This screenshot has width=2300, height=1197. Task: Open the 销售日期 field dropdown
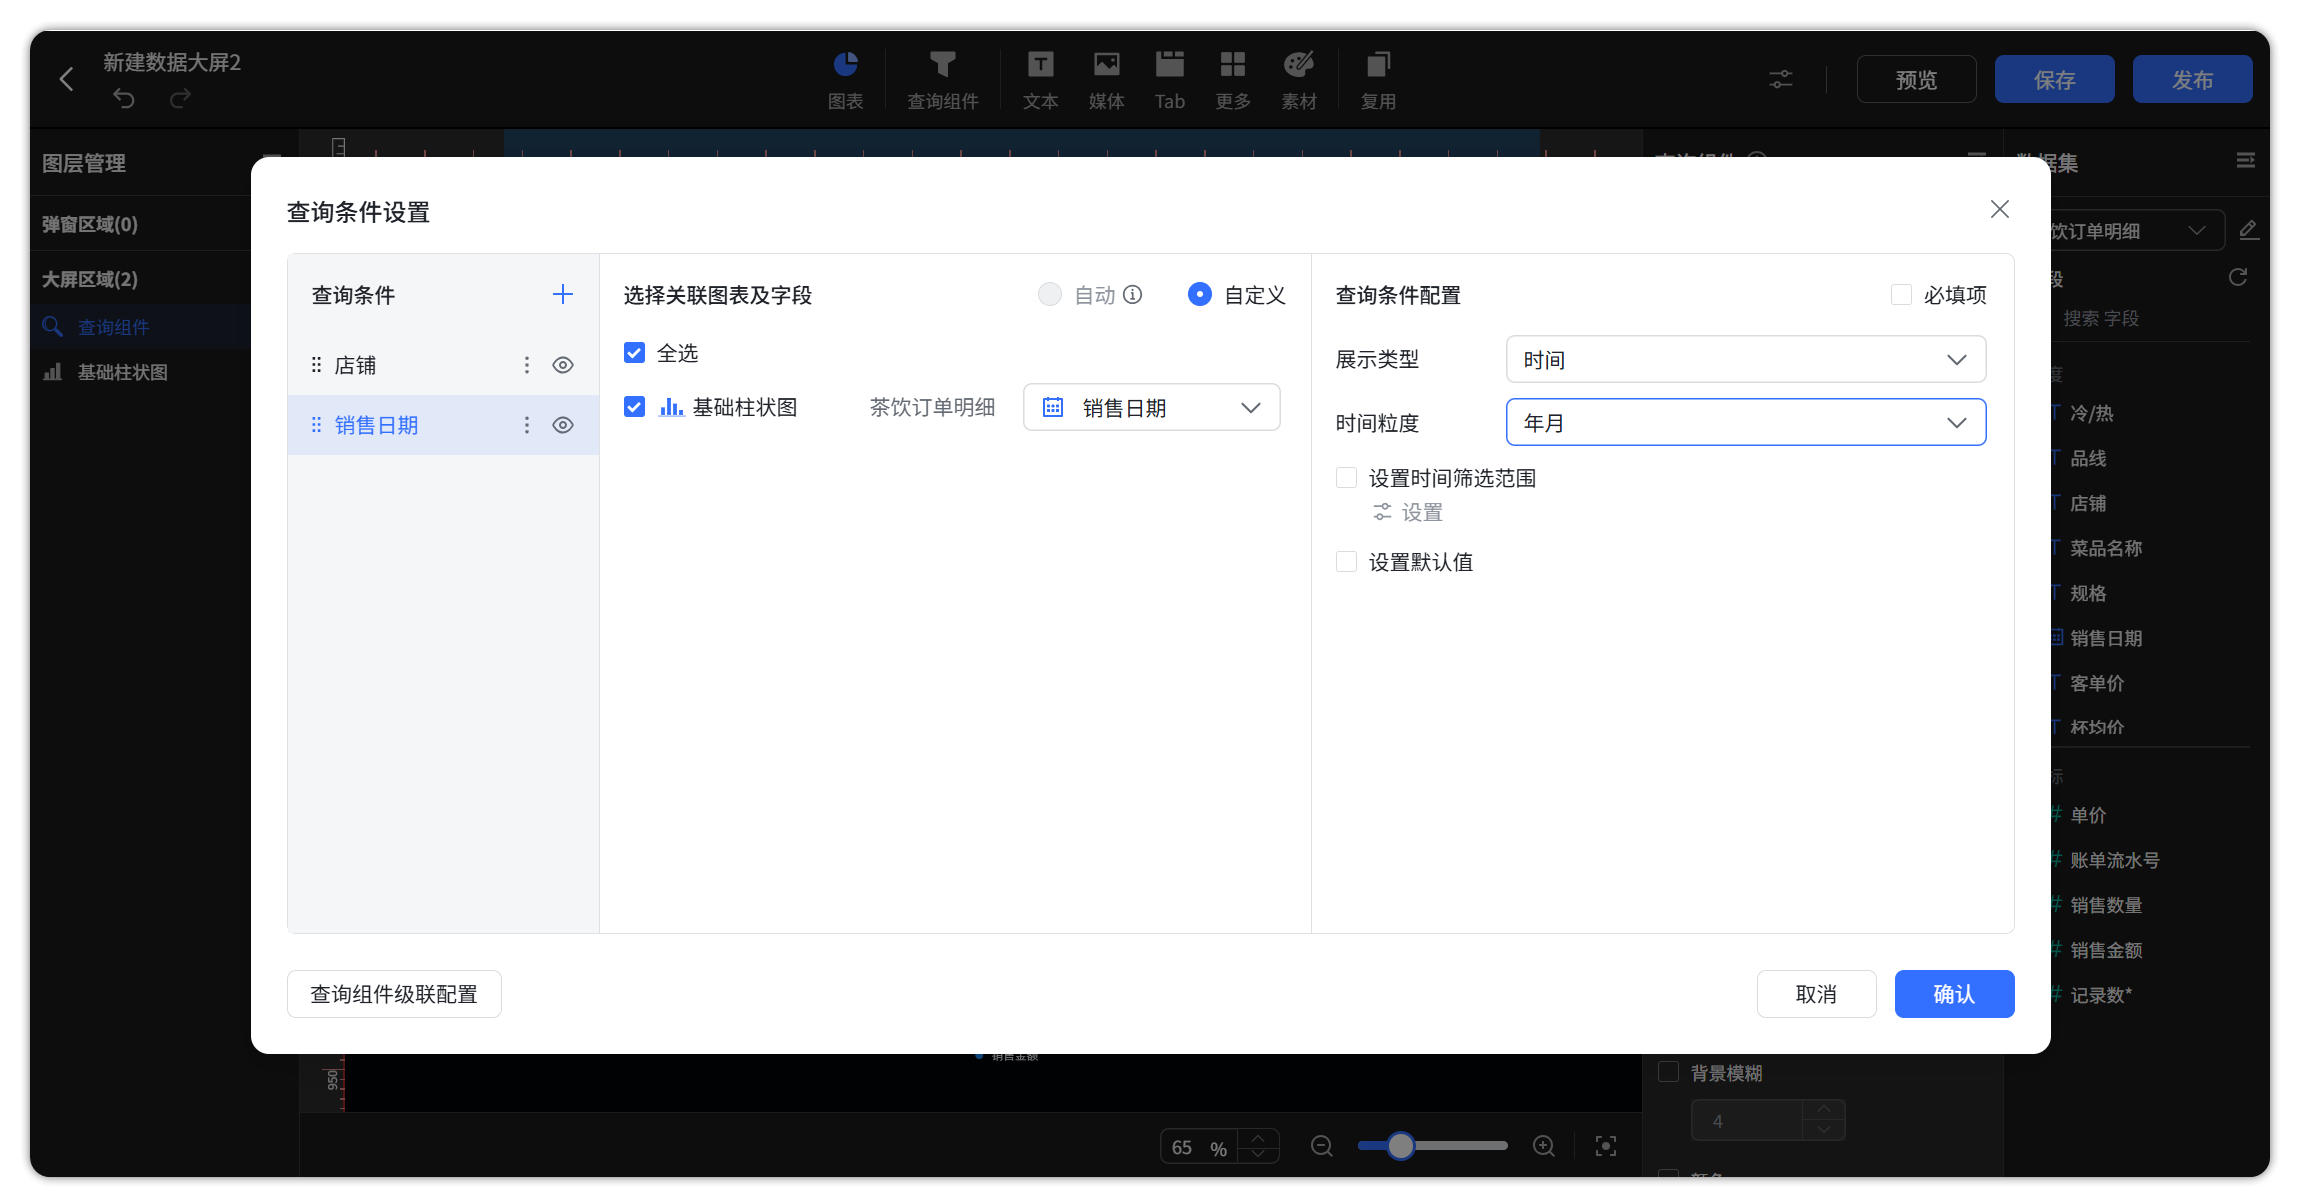[x=1152, y=407]
